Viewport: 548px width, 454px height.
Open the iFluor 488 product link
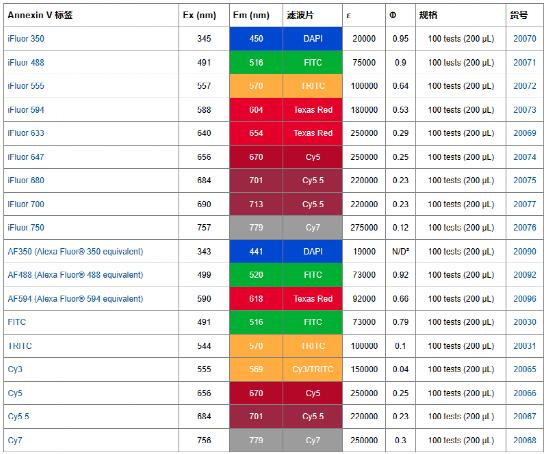tap(26, 63)
